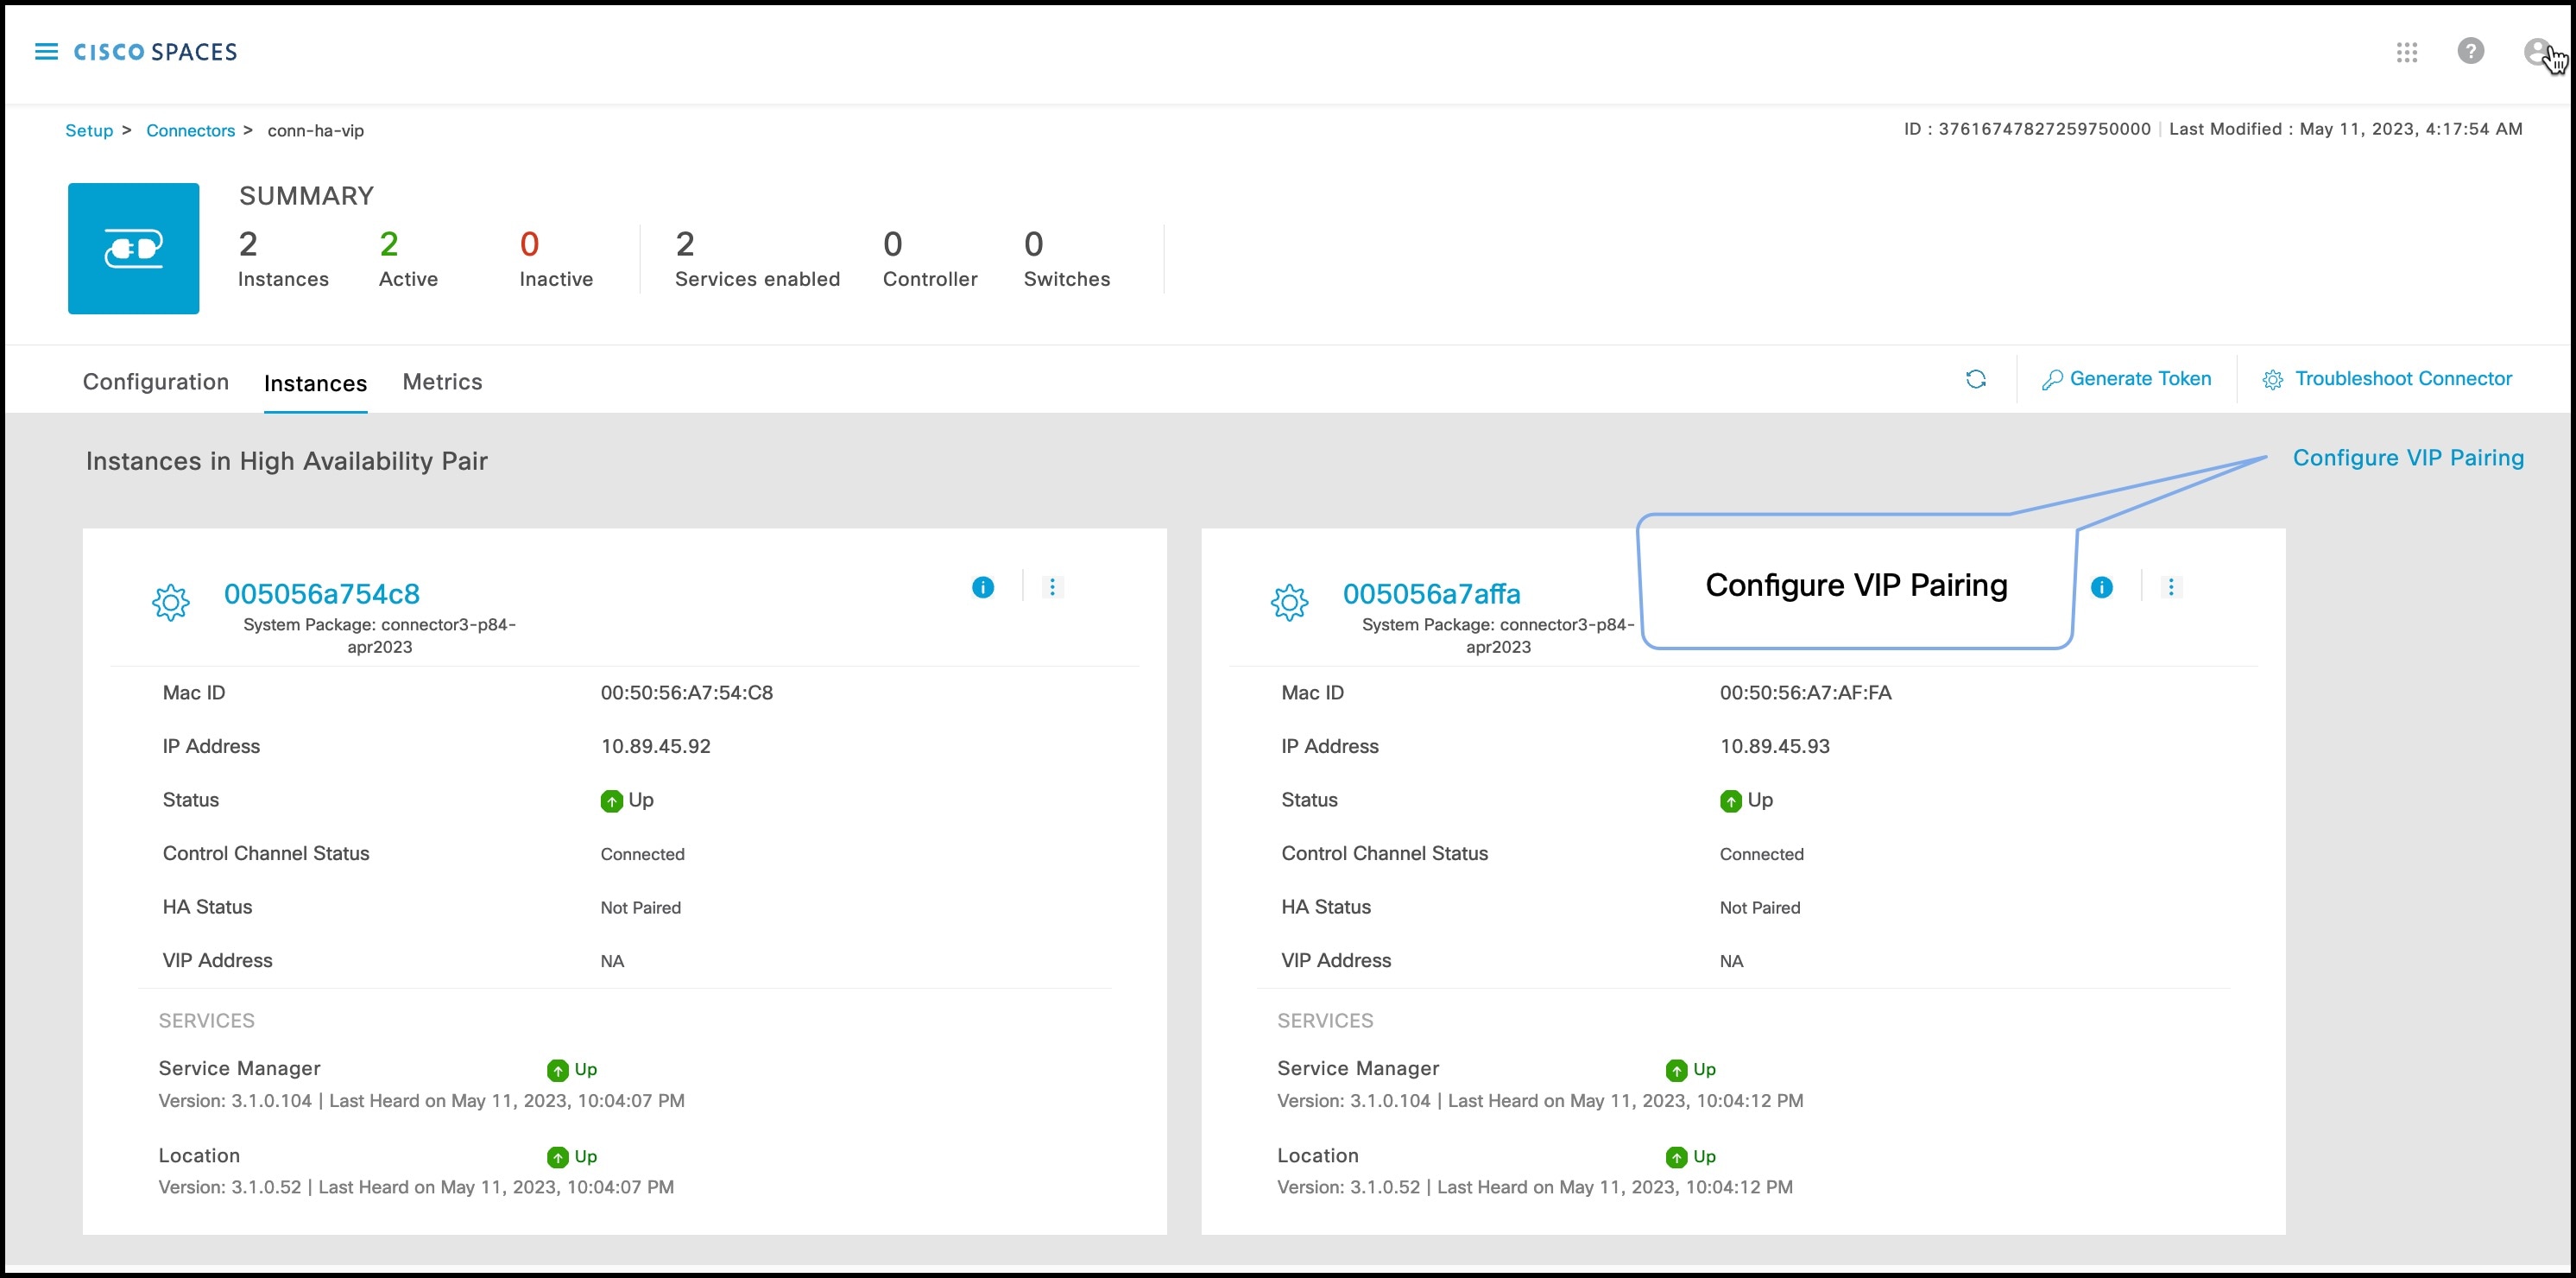Click the refresh icon near Generate Token
The image size is (2576, 1278).
(x=1976, y=380)
